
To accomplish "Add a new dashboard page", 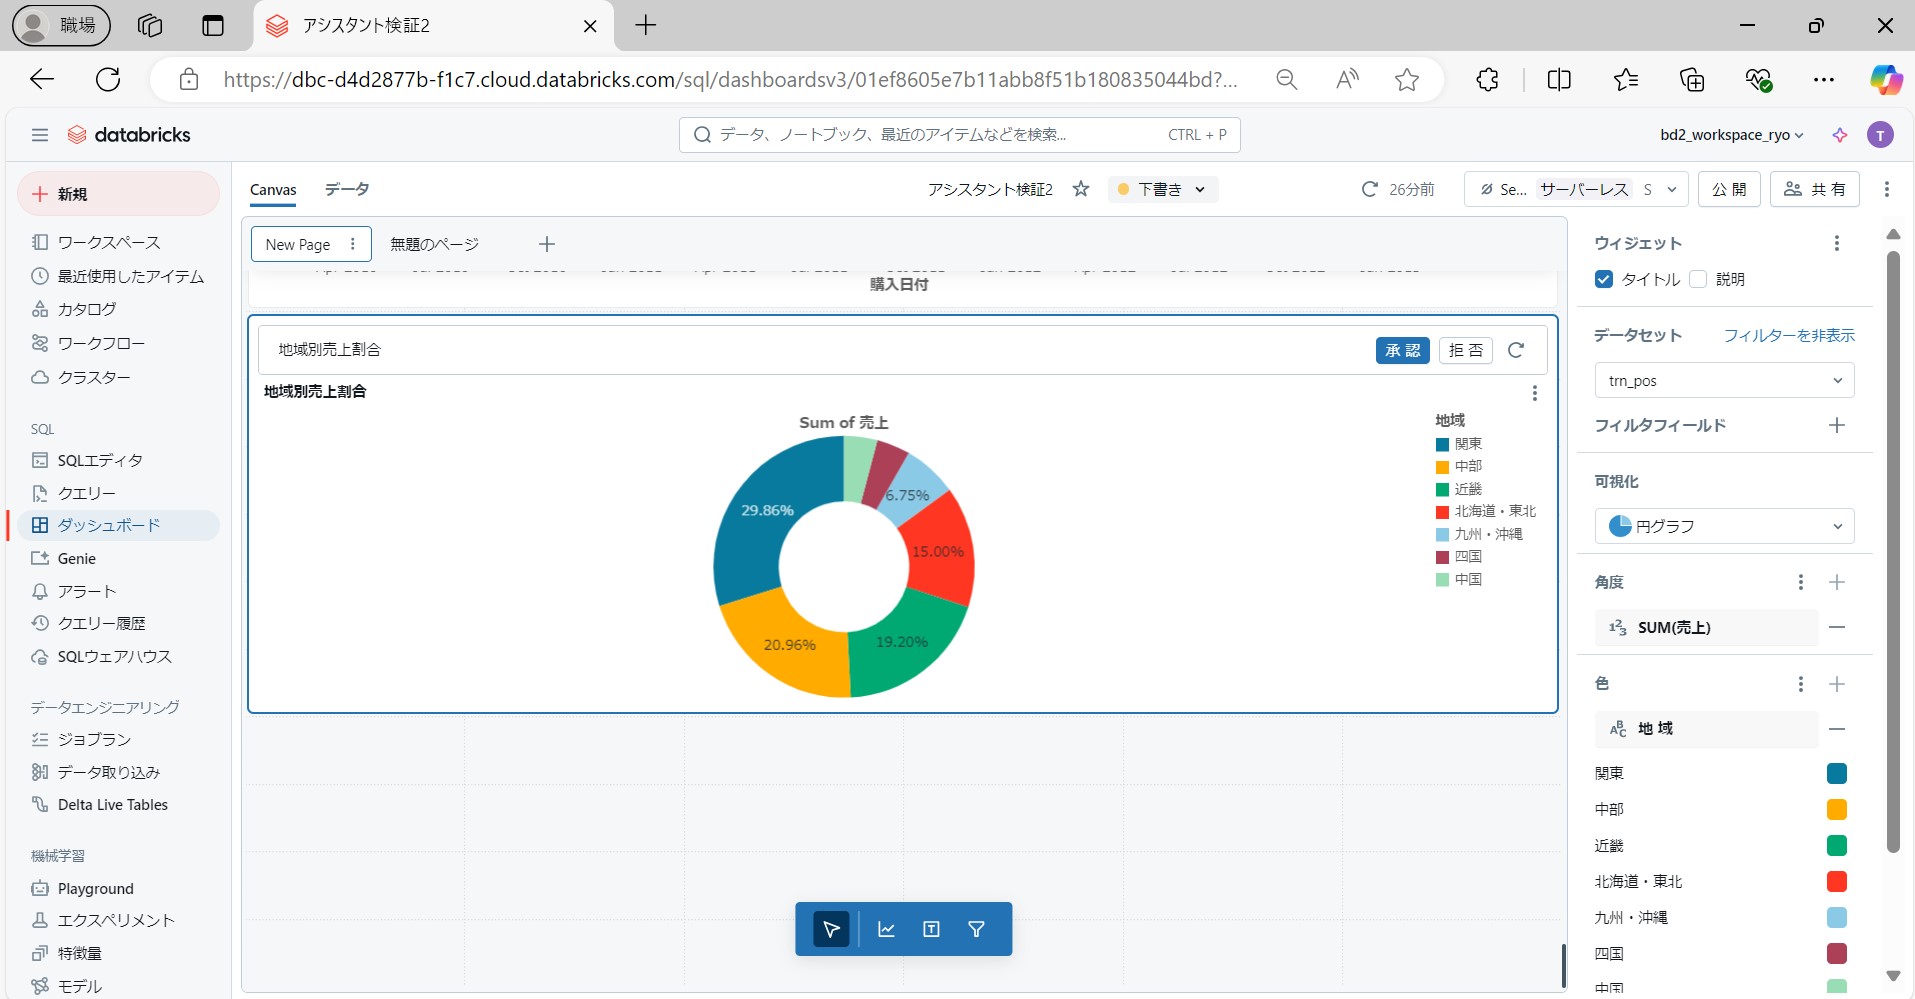I will point(547,244).
